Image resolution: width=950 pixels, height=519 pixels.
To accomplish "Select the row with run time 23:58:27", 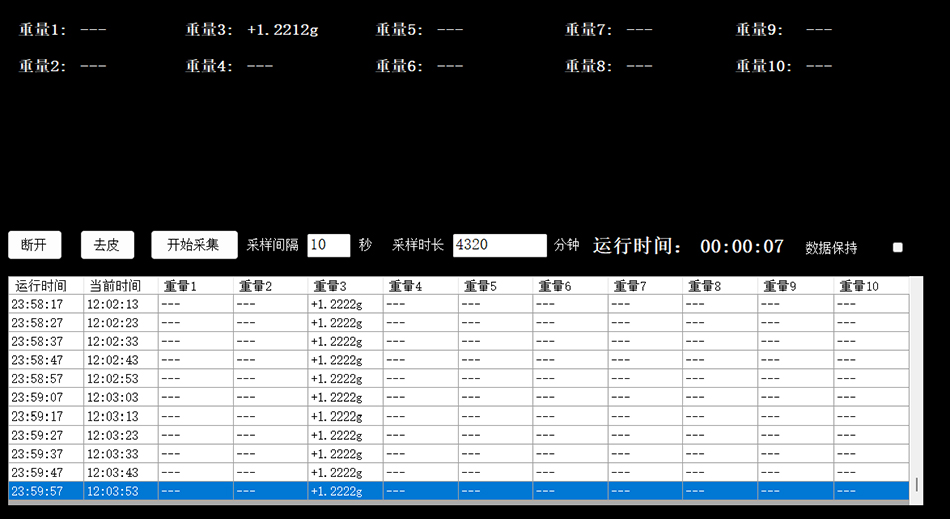I will click(x=459, y=323).
